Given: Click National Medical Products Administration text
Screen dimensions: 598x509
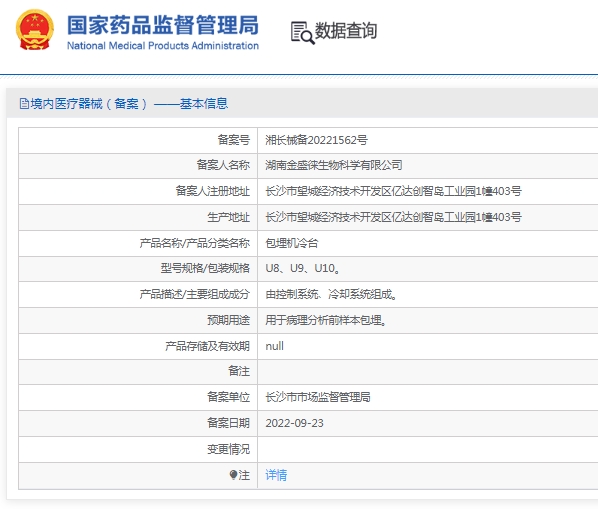Looking at the screenshot, I should [163, 46].
